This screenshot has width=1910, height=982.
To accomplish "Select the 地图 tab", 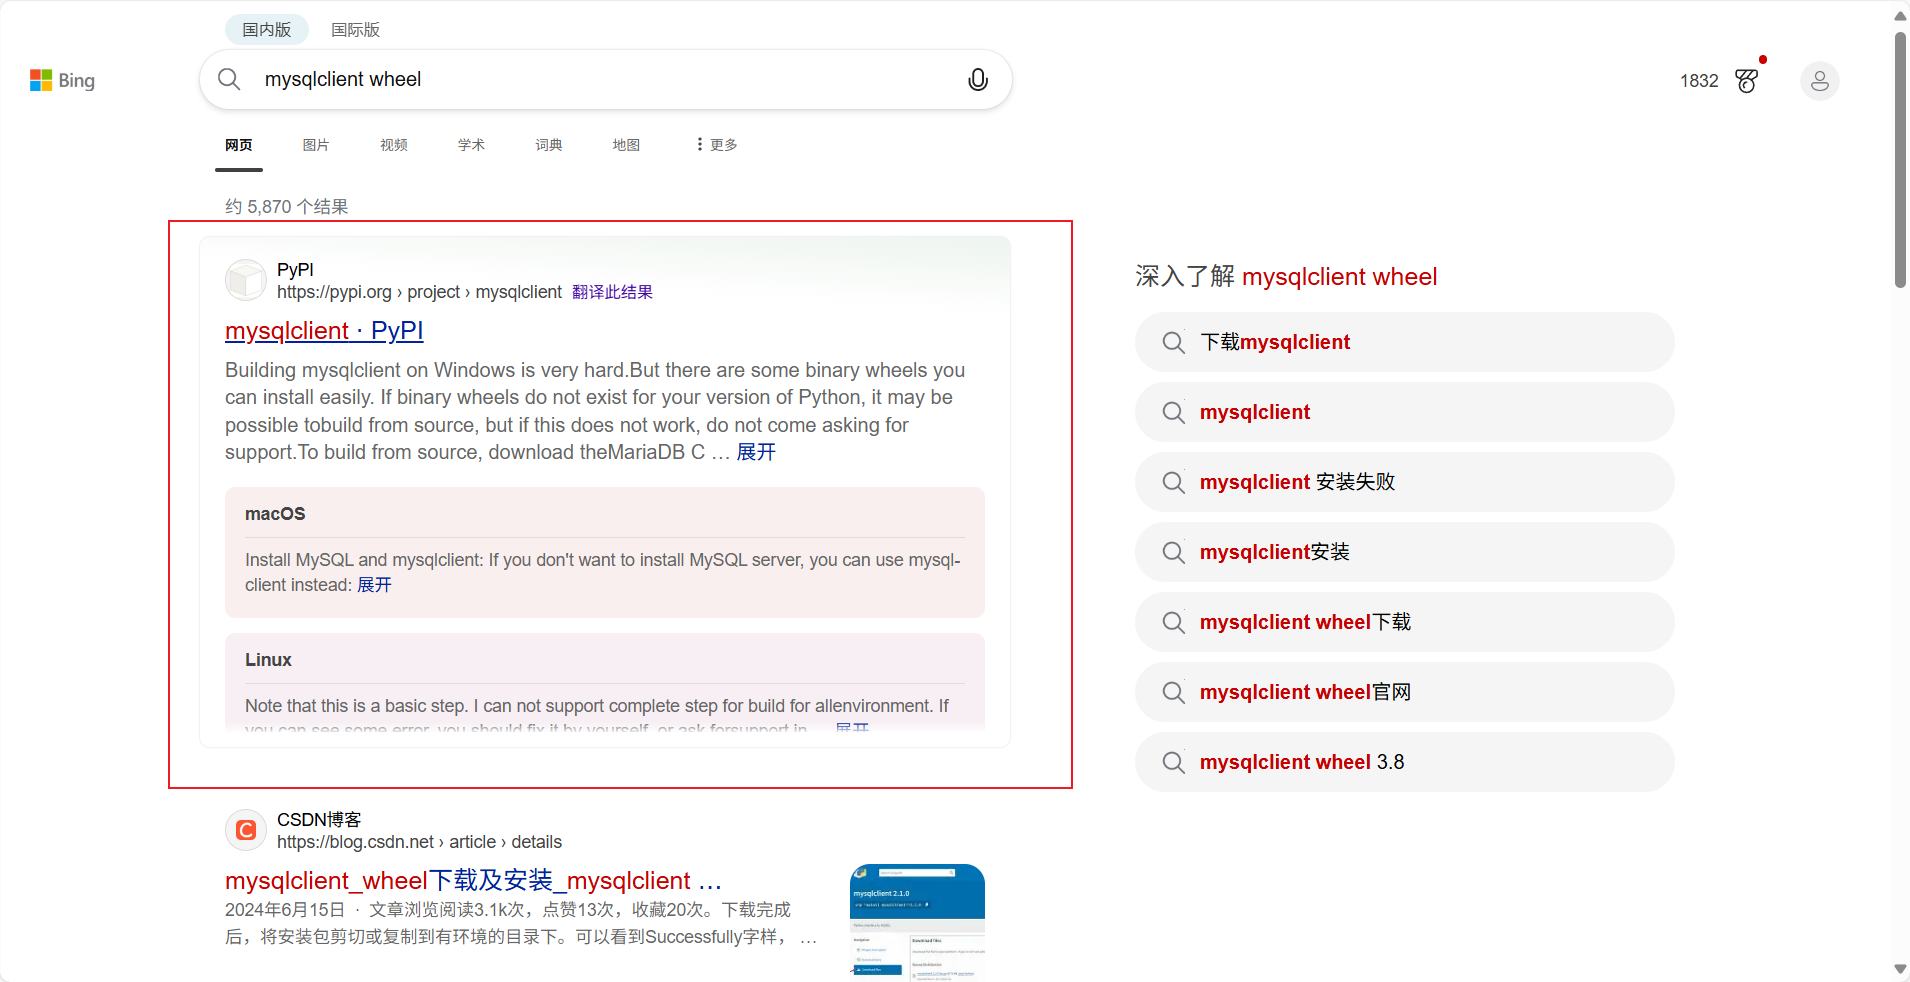I will (x=626, y=145).
